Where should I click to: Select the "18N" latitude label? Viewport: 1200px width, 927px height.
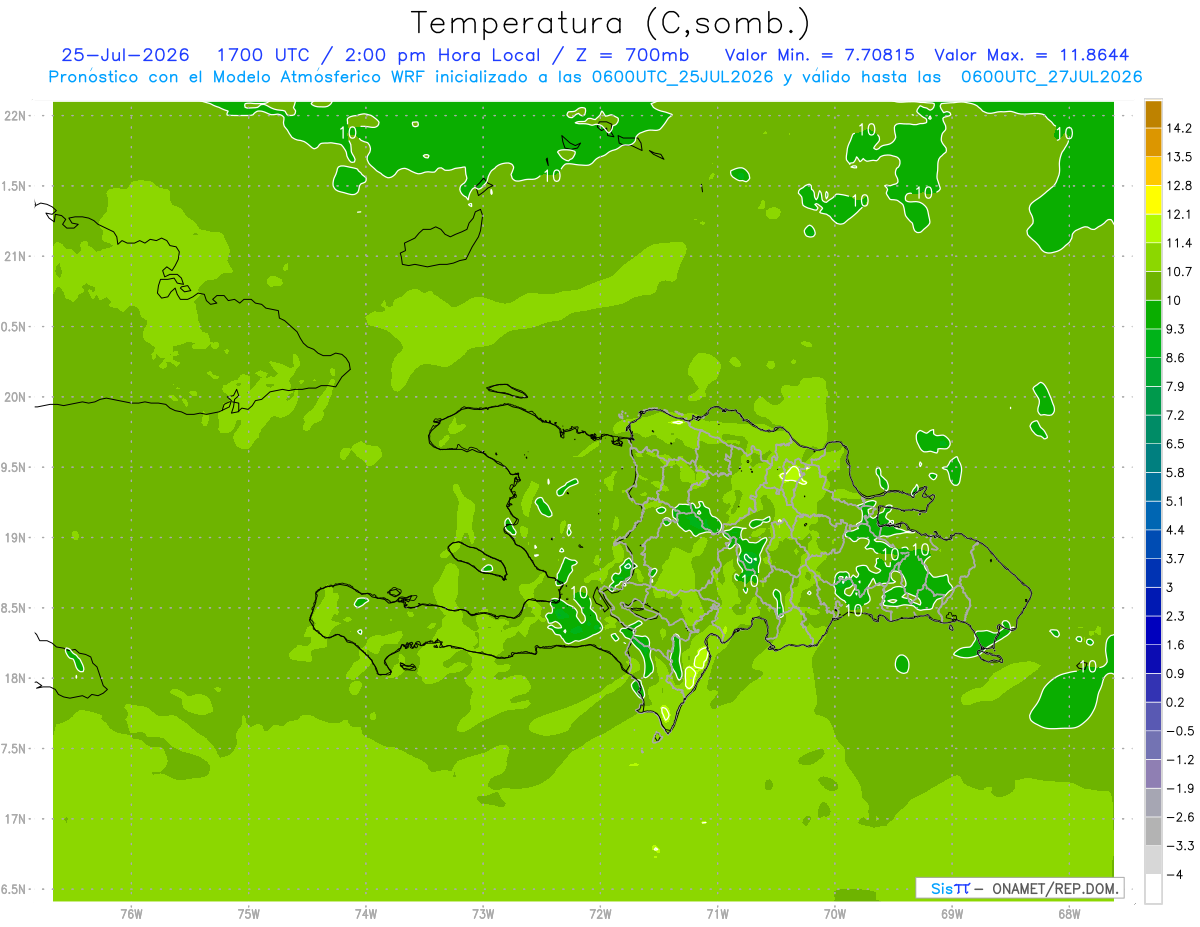15,678
